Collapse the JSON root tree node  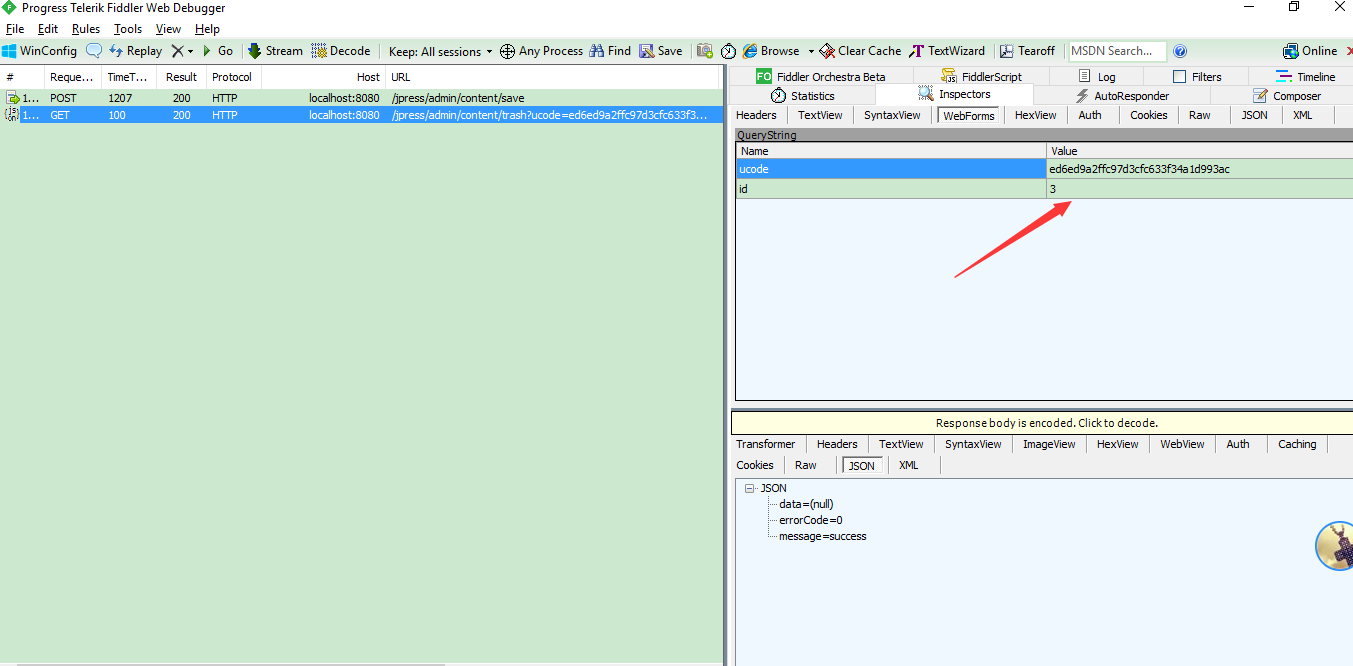[750, 489]
